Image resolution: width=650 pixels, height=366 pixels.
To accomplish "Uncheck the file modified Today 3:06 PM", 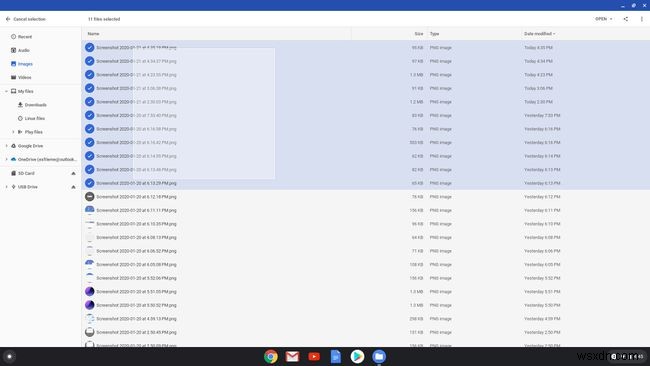I will pyautogui.click(x=90, y=88).
